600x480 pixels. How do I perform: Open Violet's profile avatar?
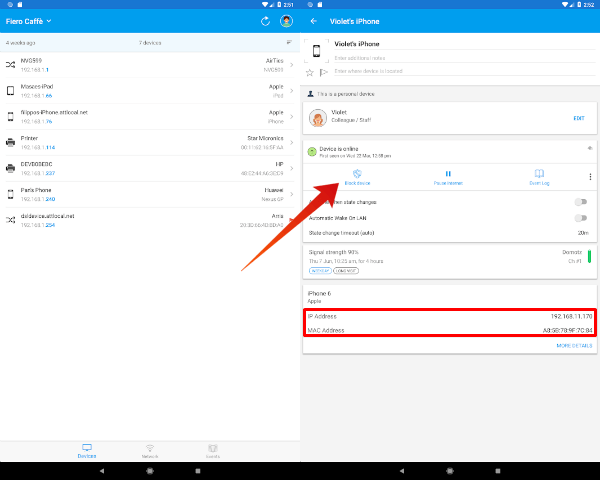[318, 118]
